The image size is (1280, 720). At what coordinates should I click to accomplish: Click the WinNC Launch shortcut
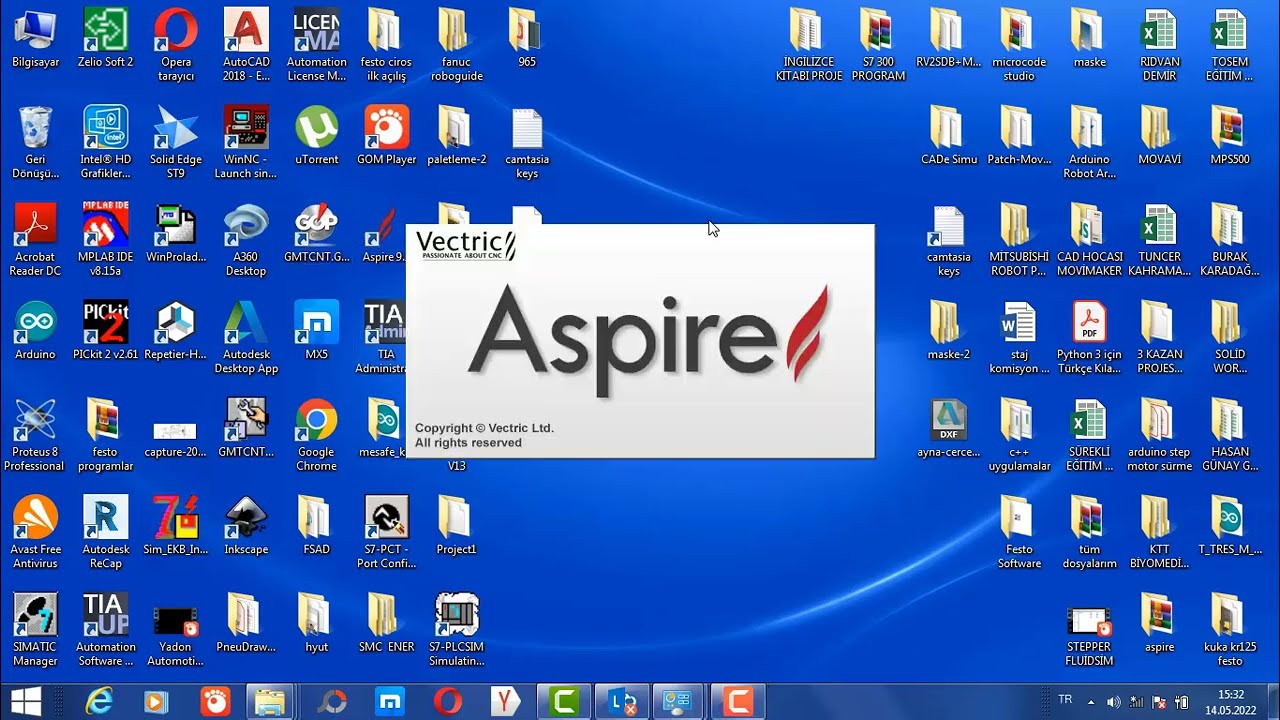coord(246,144)
